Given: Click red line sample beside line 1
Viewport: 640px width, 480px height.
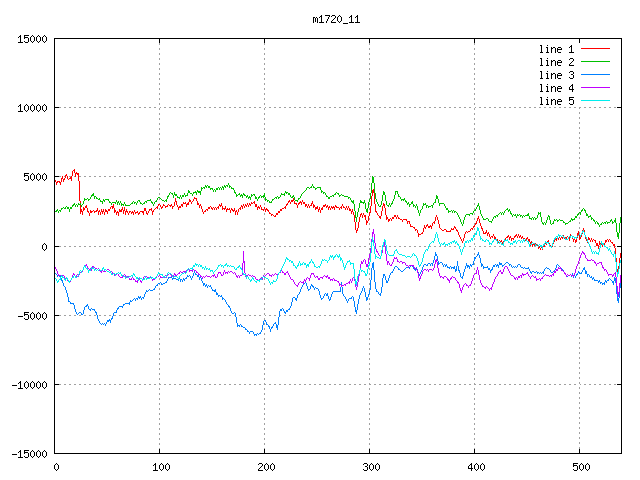Looking at the screenshot, I should pos(595,49).
